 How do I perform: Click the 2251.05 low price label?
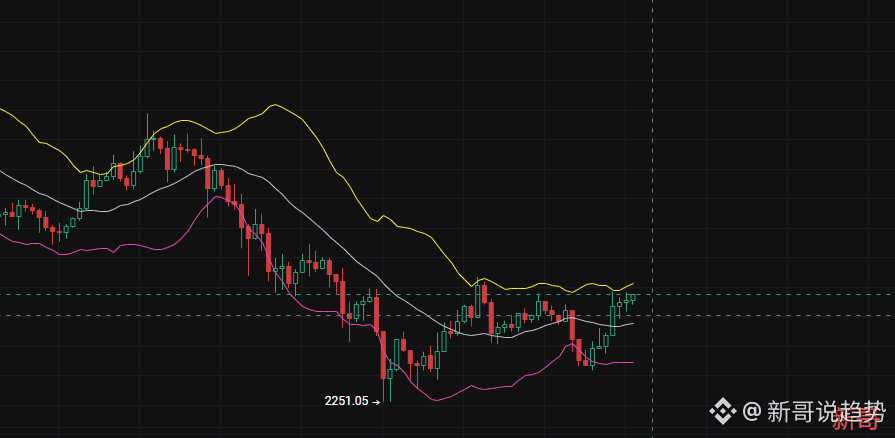[346, 401]
